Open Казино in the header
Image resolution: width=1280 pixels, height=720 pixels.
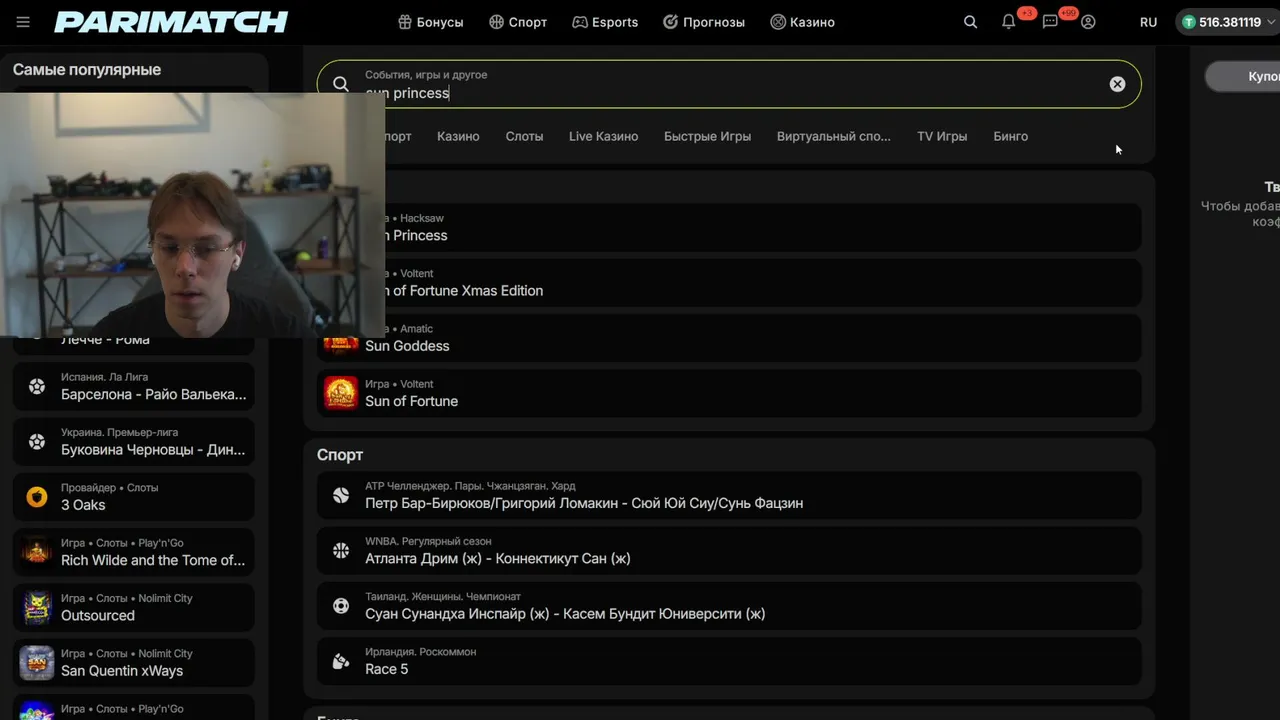pos(802,22)
